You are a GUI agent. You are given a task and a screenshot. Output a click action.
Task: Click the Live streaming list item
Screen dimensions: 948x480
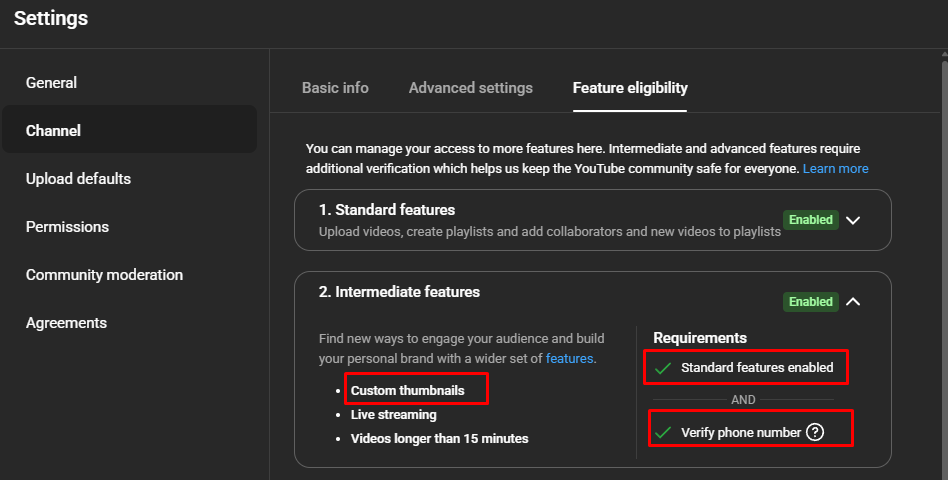pos(394,415)
